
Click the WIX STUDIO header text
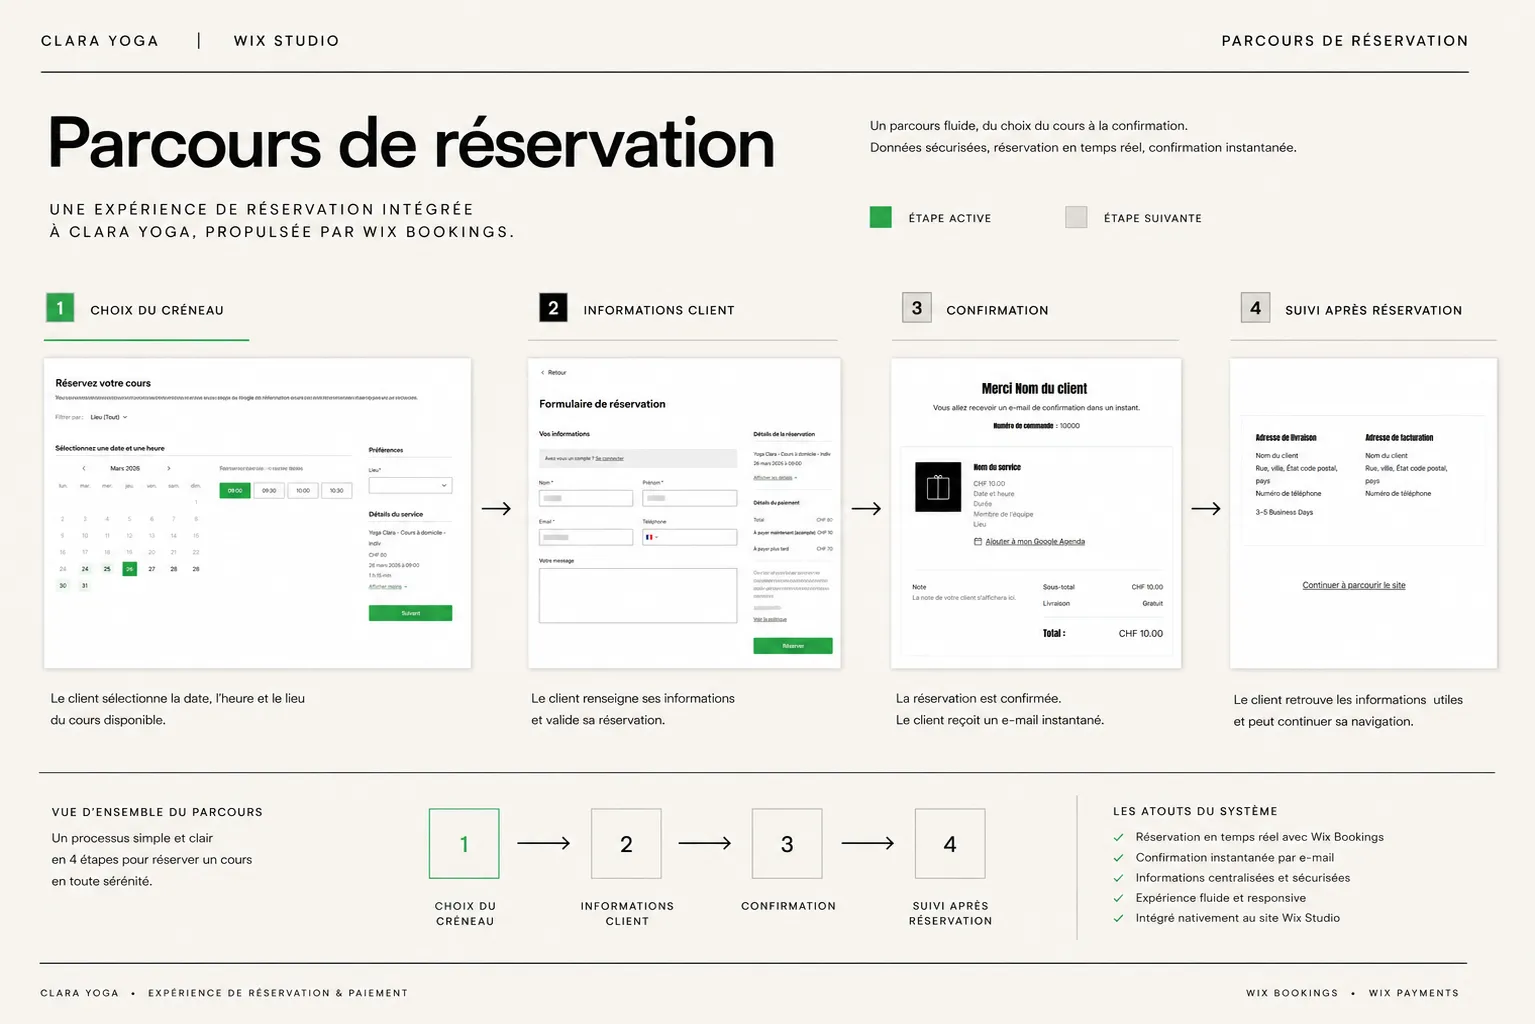click(287, 41)
